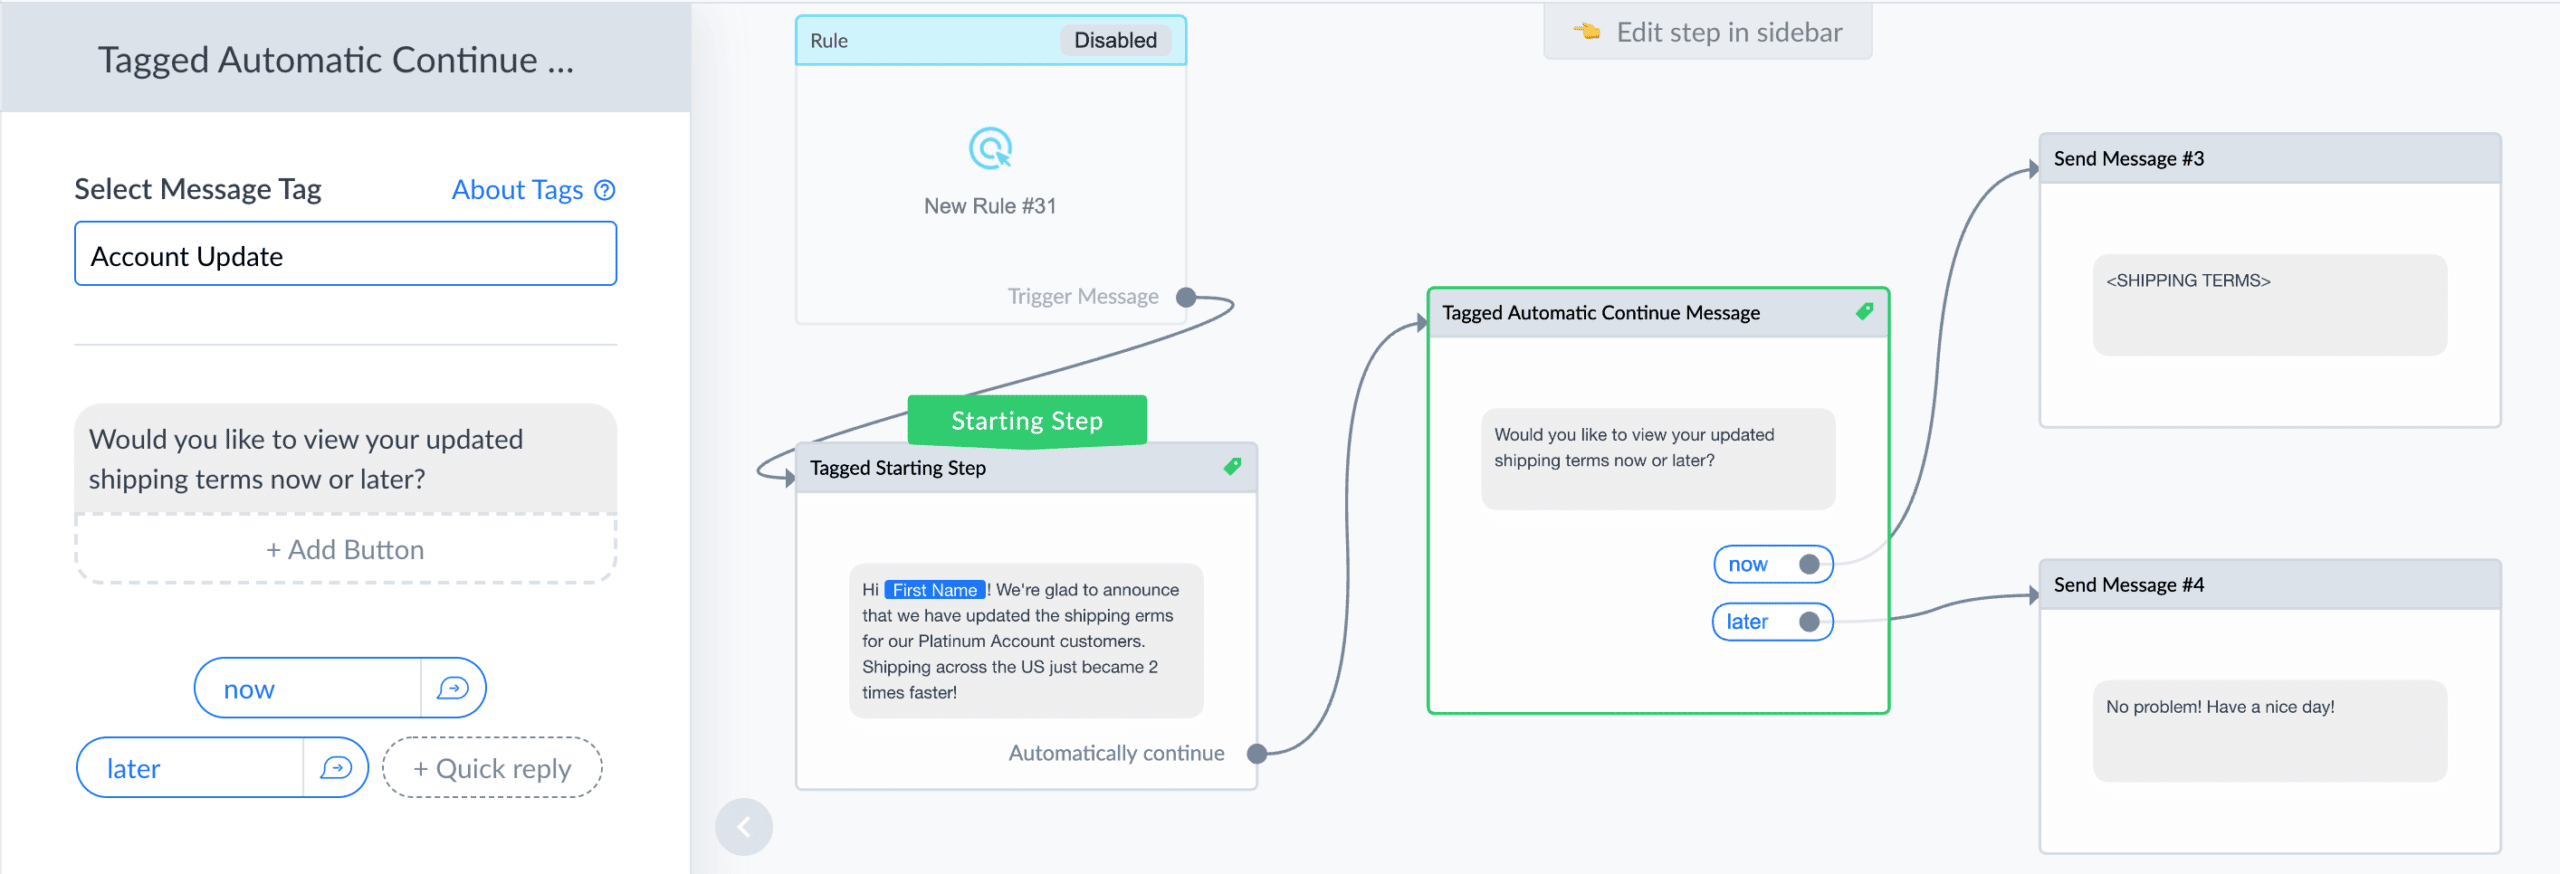Click the 'later' connector in the flow node

[1809, 622]
